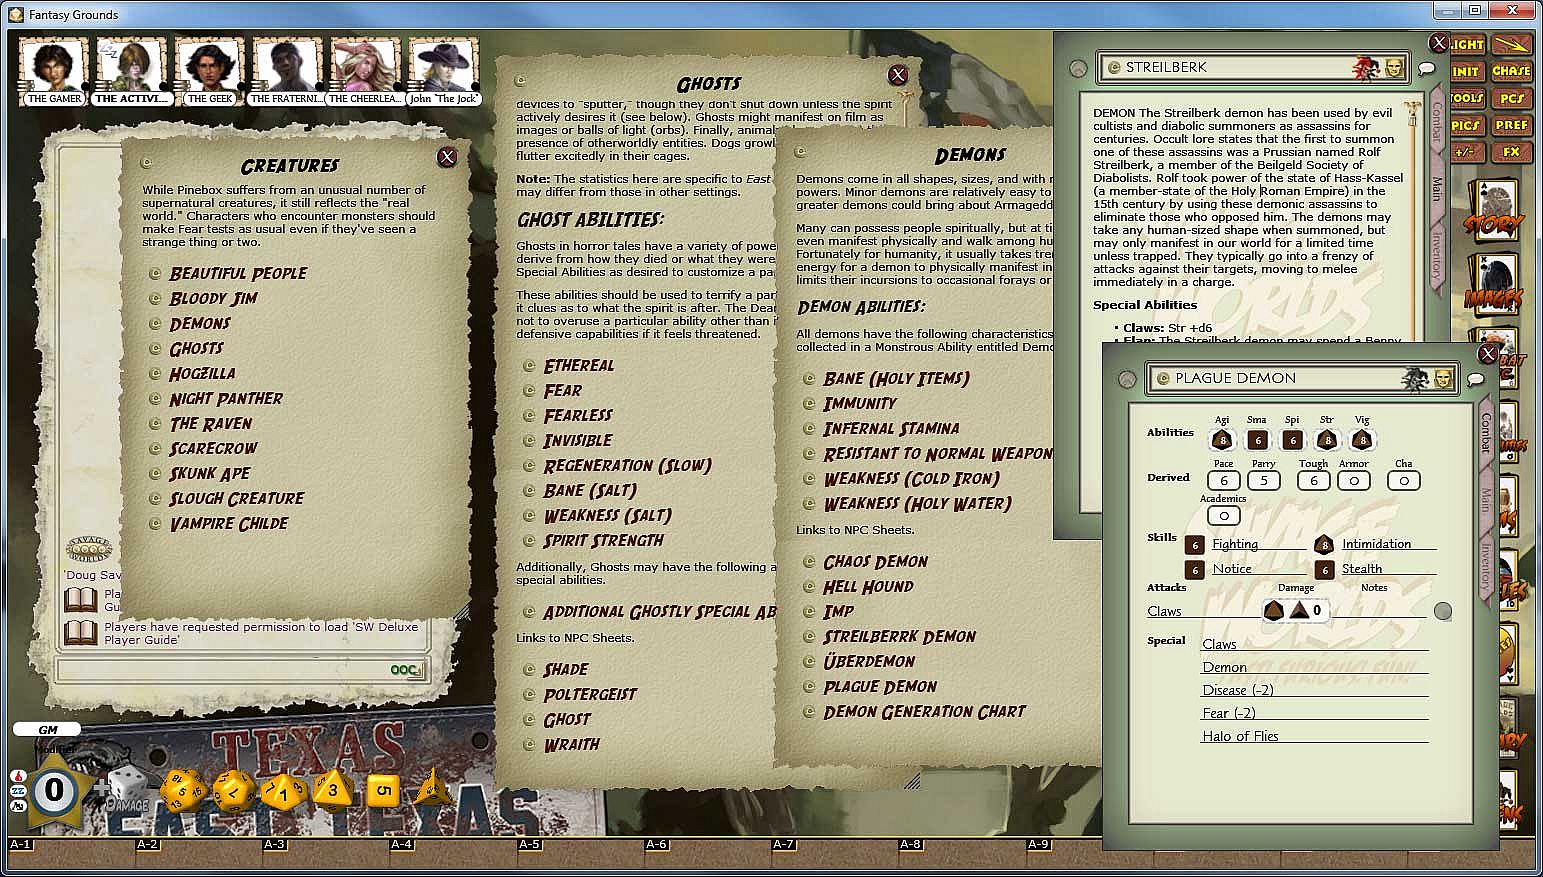This screenshot has height=877, width=1543.
Task: Click the SW Deluxe Player Guide book icon
Action: [x=81, y=633]
